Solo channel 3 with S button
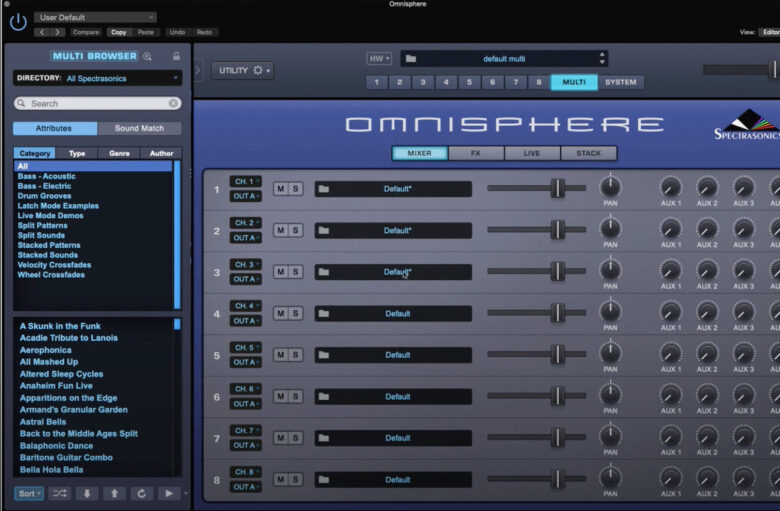The image size is (780, 511). click(x=295, y=272)
